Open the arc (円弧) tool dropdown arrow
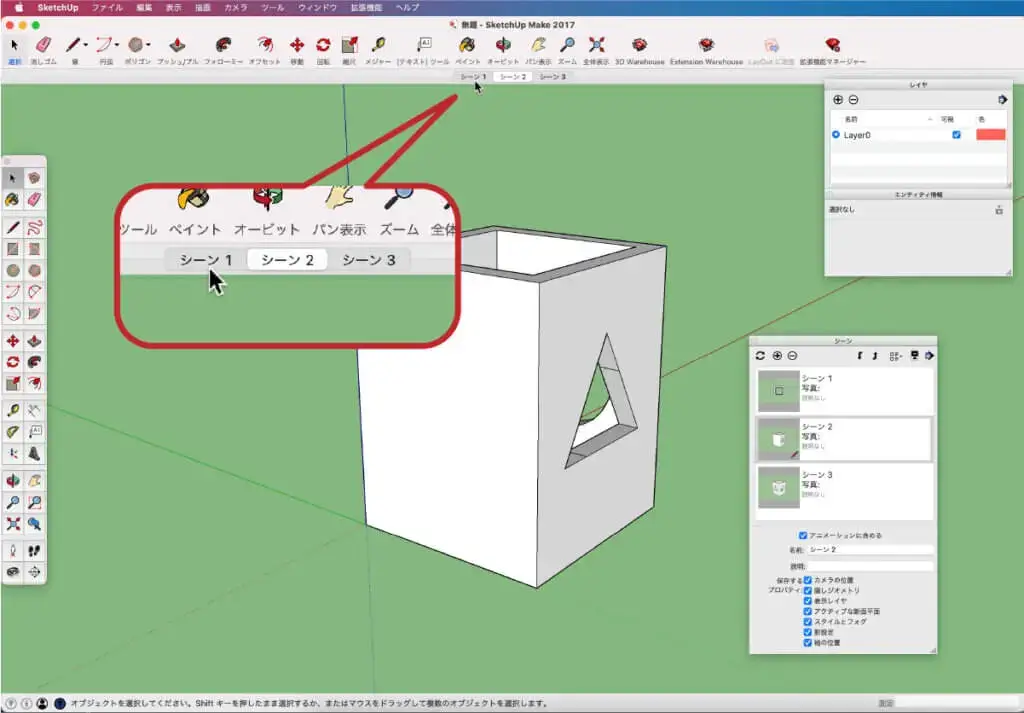The height and width of the screenshot is (713, 1024). pos(118,45)
